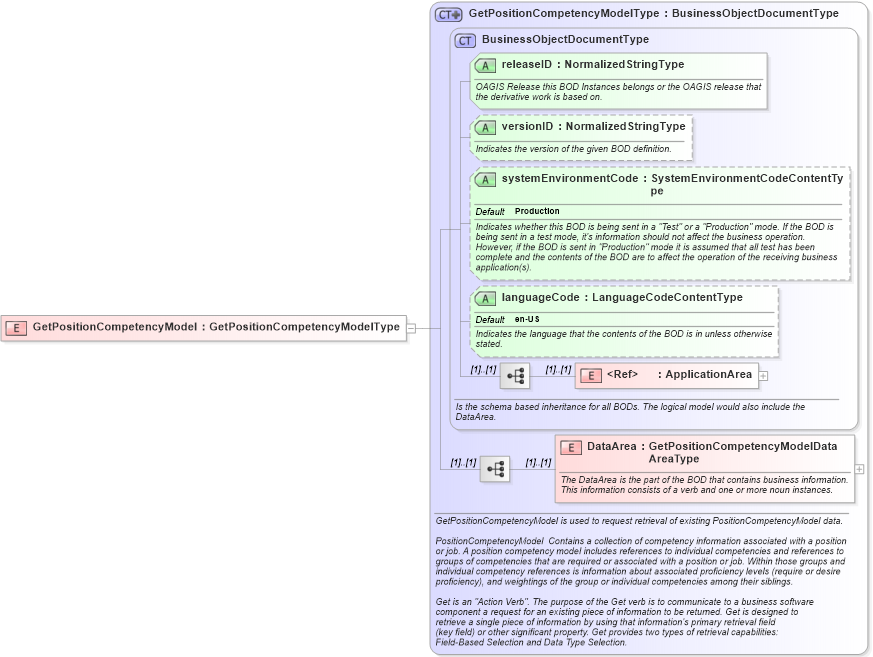This screenshot has width=873, height=657.
Task: Click the A attribute icon next to versionID
Action: [486, 127]
